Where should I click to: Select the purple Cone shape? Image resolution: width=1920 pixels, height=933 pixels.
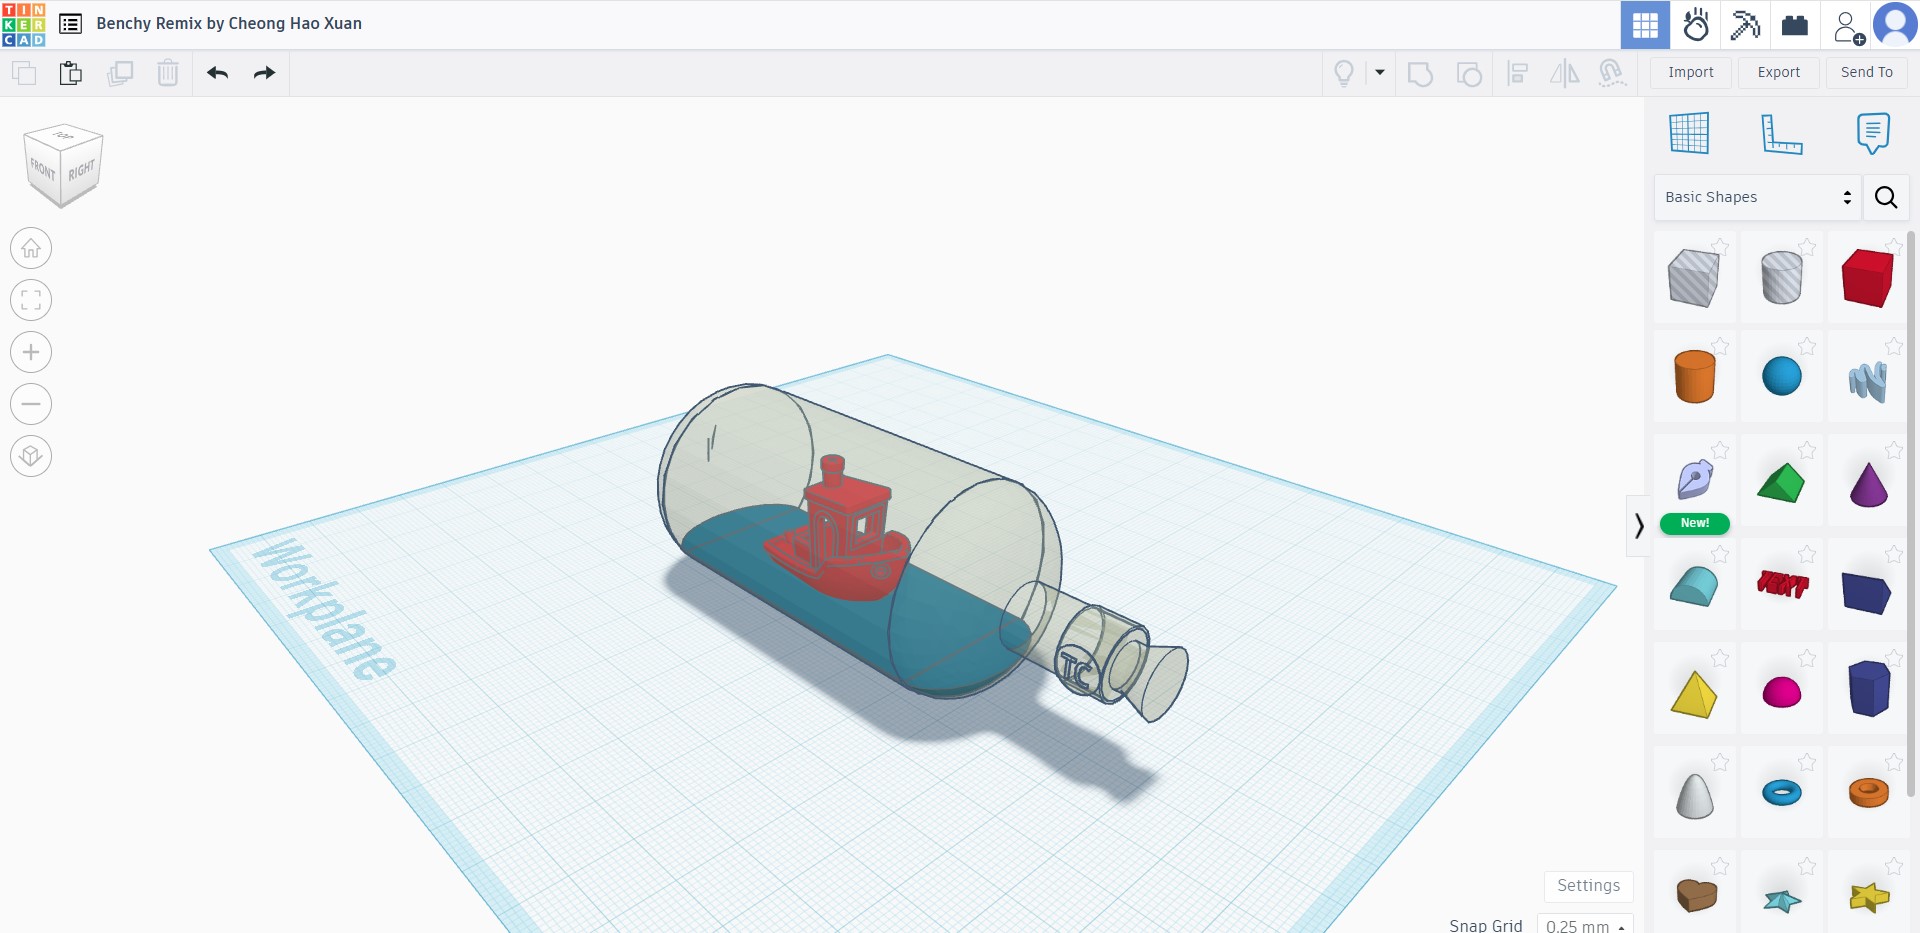(x=1868, y=484)
